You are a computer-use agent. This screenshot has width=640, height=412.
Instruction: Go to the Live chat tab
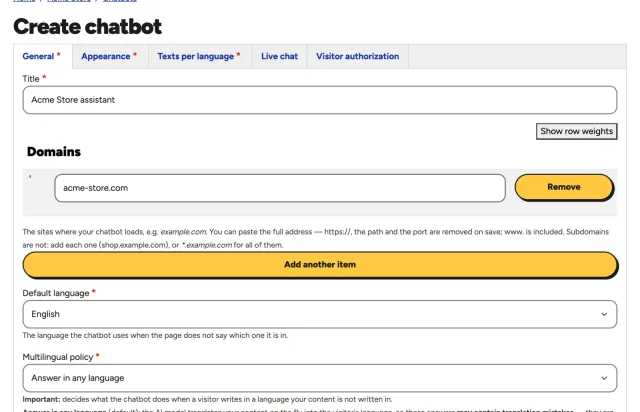click(280, 56)
